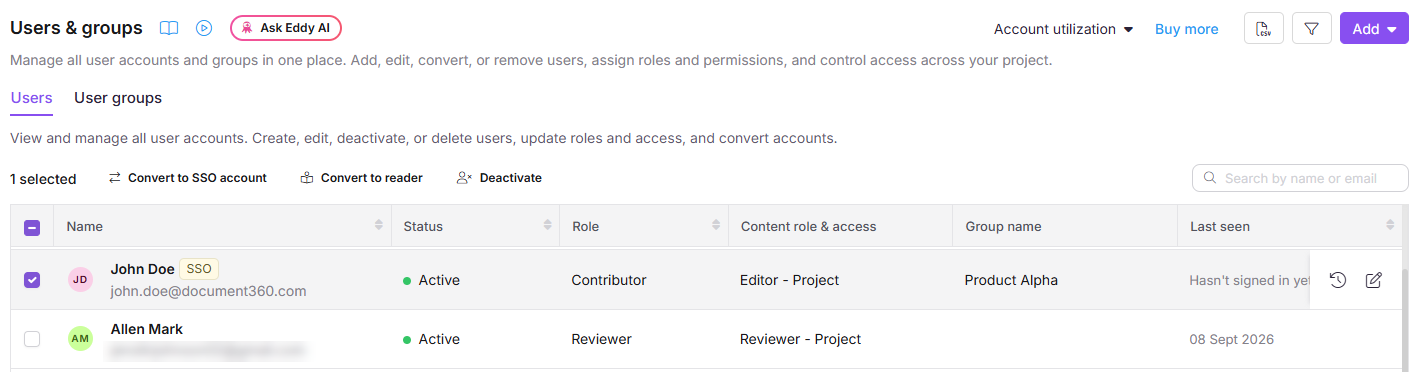The height and width of the screenshot is (372, 1420).
Task: Click the 08 Sept 2026 last seen date
Action: tap(1232, 339)
